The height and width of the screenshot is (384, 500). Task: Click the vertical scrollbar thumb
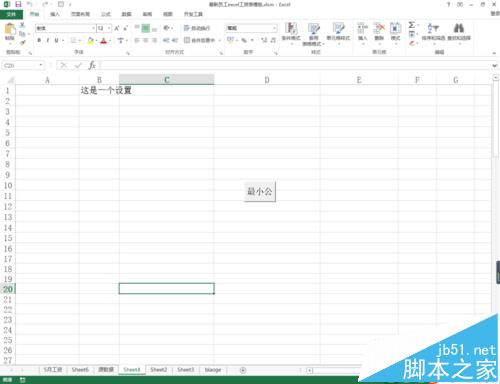tap(496, 120)
